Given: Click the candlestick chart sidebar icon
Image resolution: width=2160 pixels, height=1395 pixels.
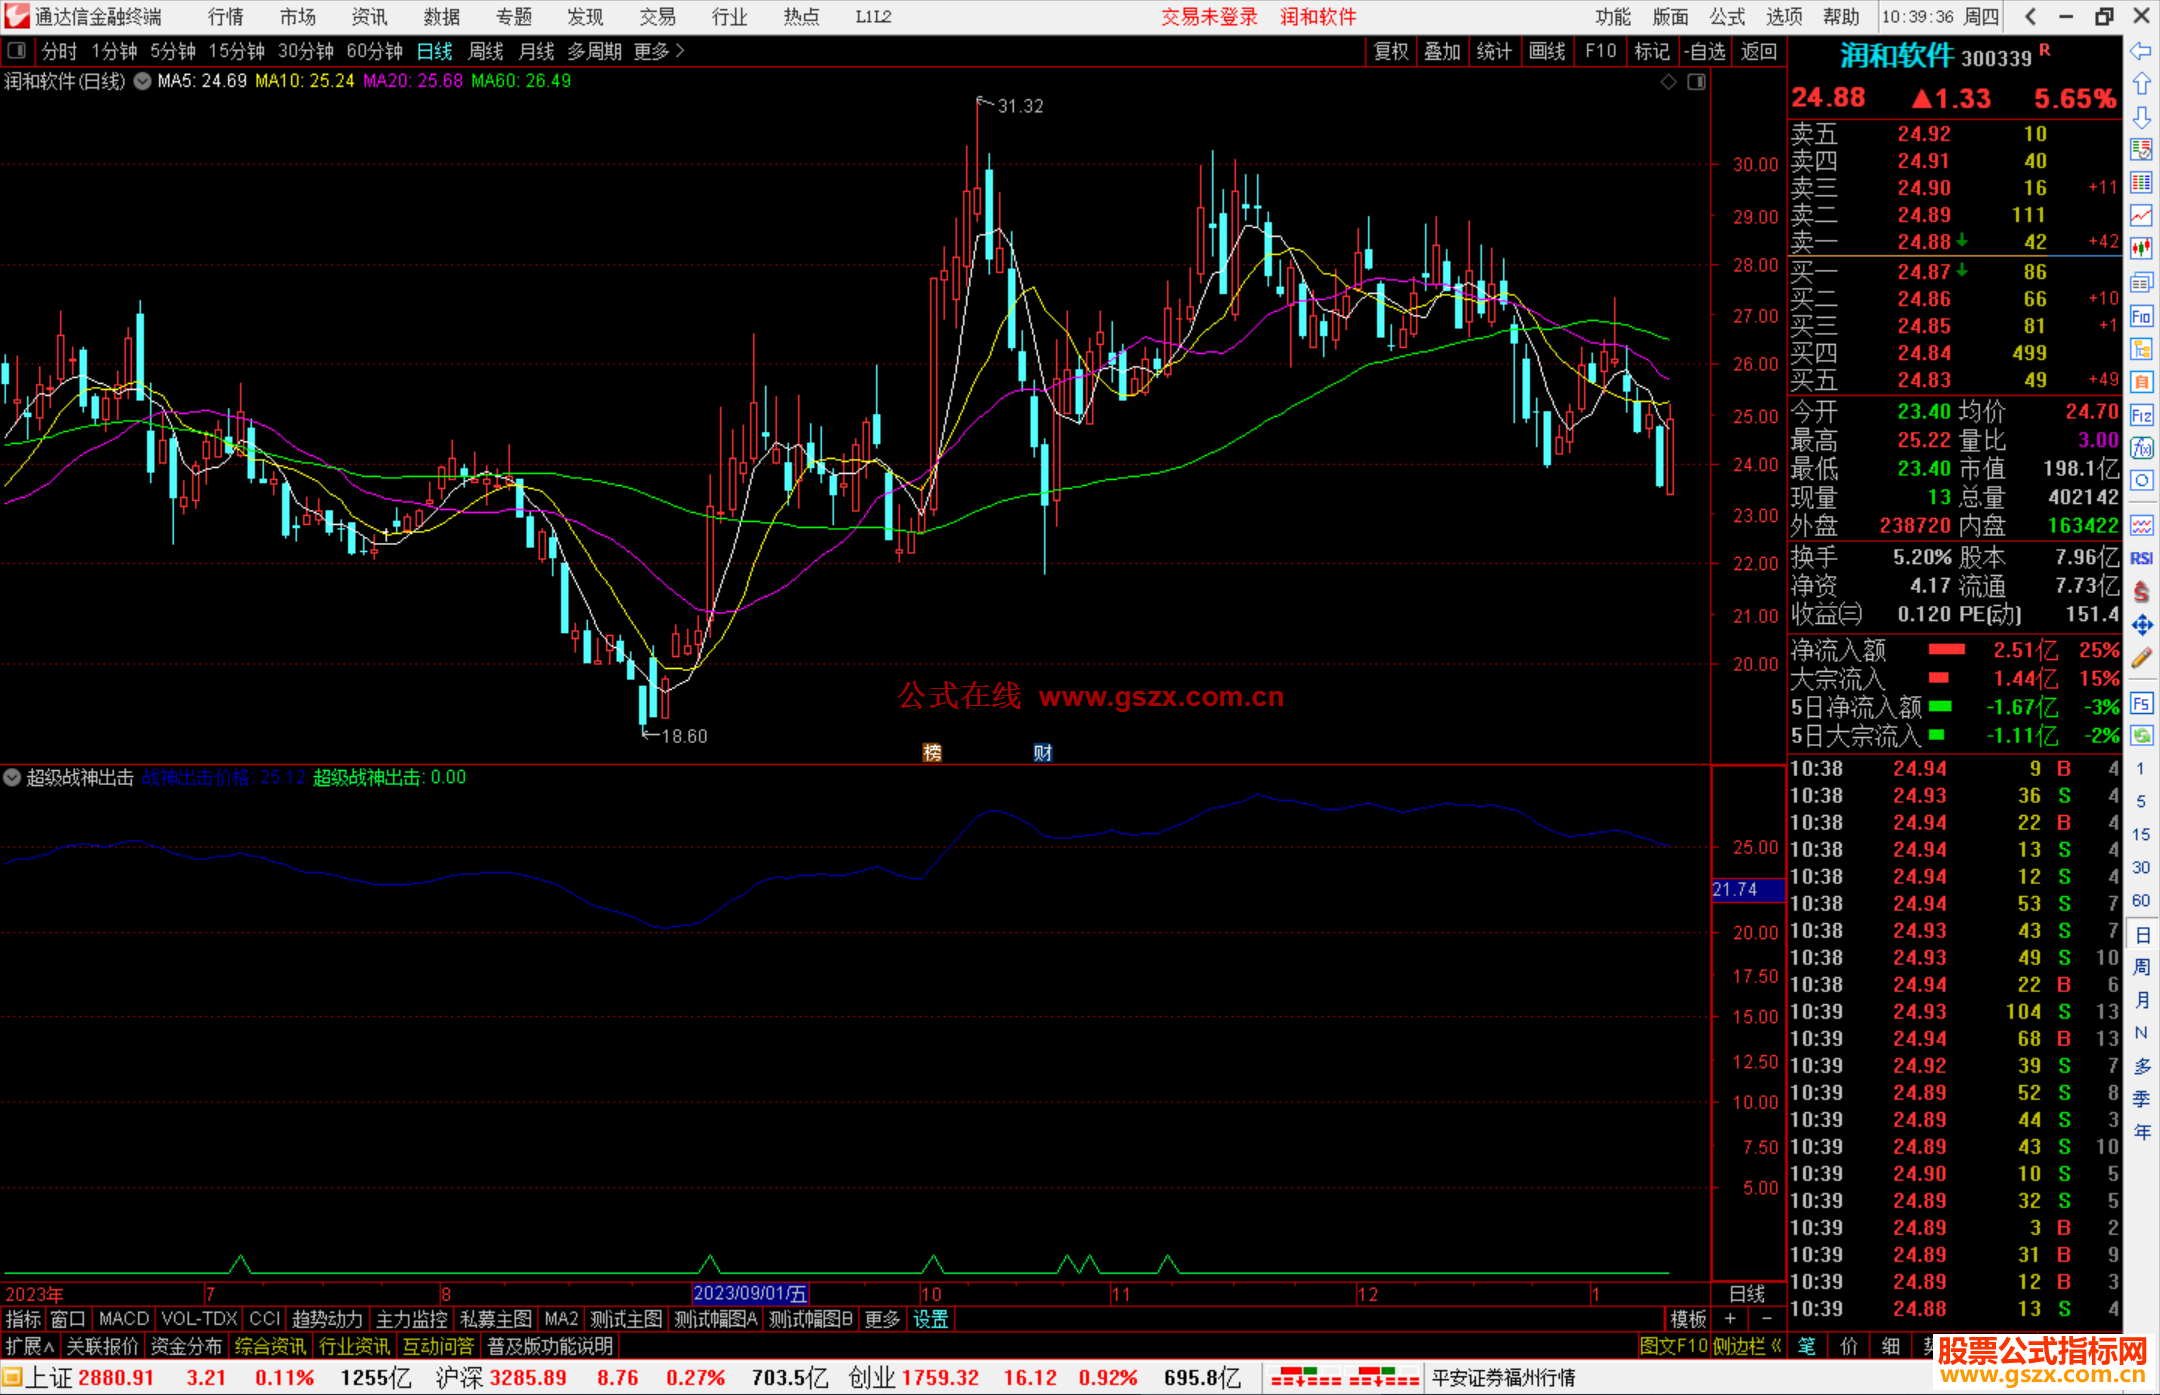Looking at the screenshot, I should click(2141, 248).
